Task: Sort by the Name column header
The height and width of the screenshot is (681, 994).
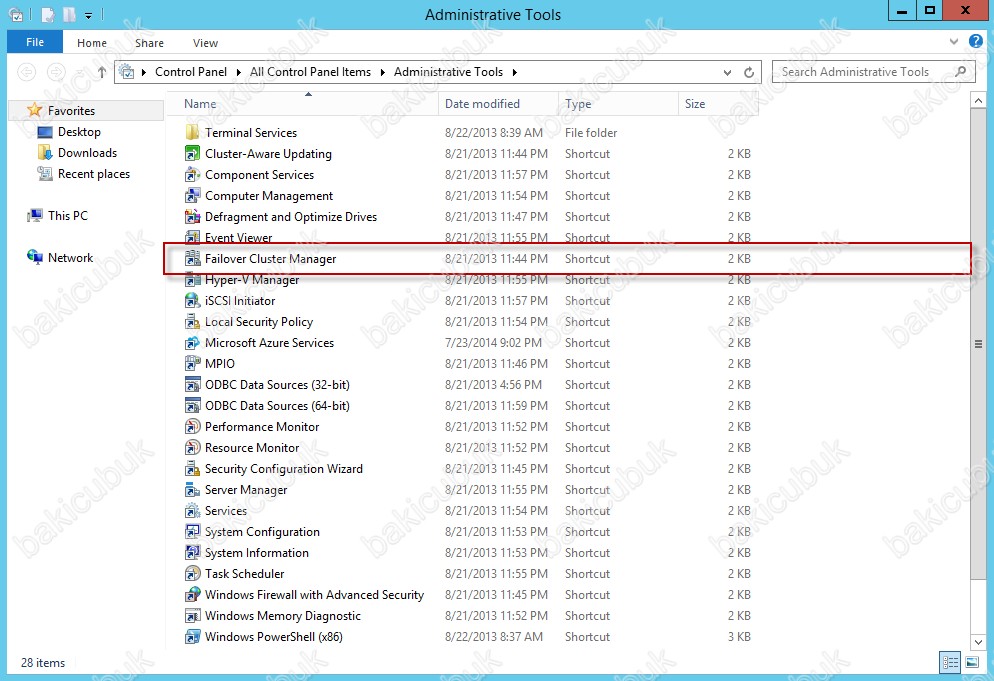Action: (x=302, y=104)
